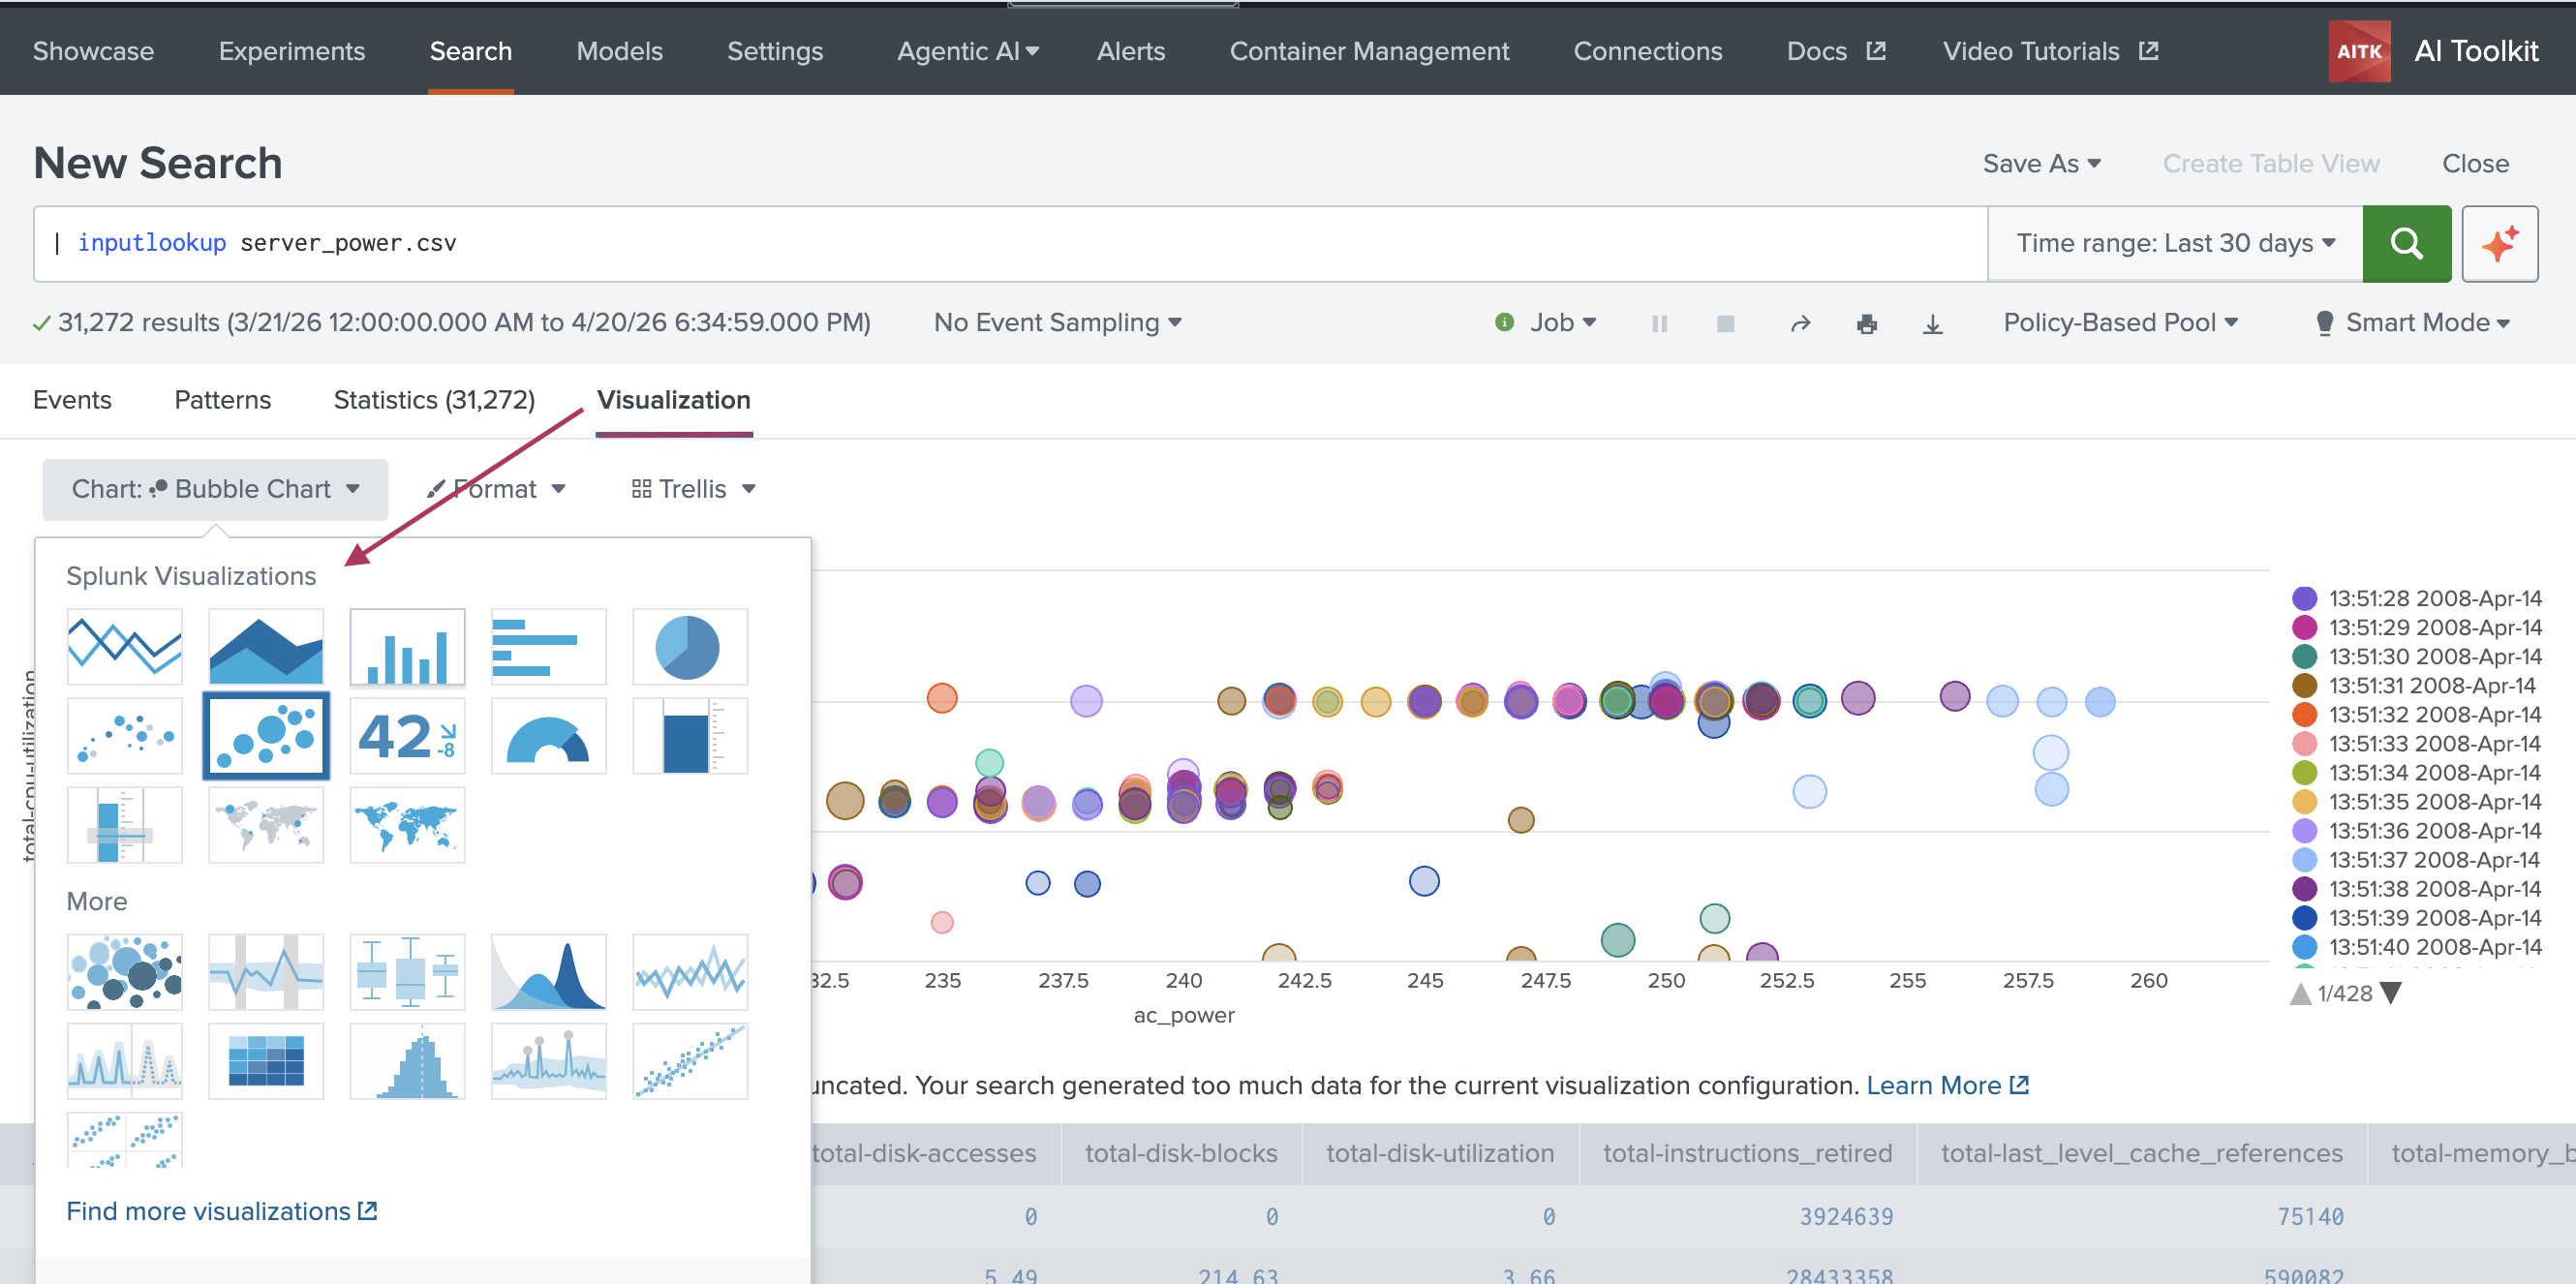The image size is (2576, 1284).
Task: Run search with the magnifier button
Action: (2406, 243)
